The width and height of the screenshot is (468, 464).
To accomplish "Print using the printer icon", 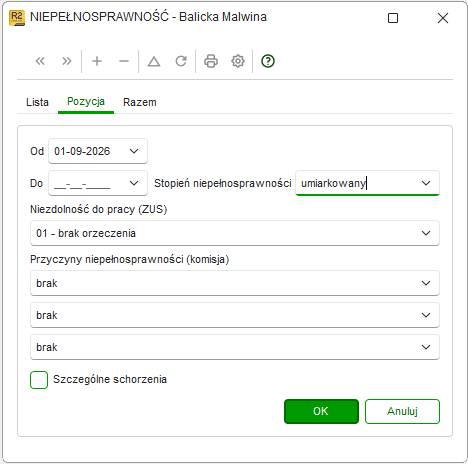I will pyautogui.click(x=211, y=61).
